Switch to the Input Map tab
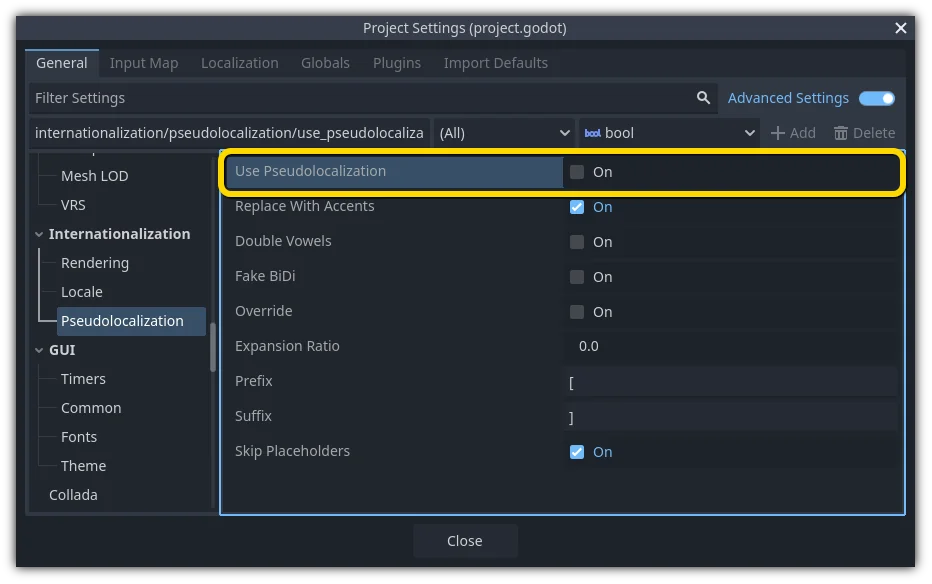Screen dimensions: 932x584 click(144, 62)
